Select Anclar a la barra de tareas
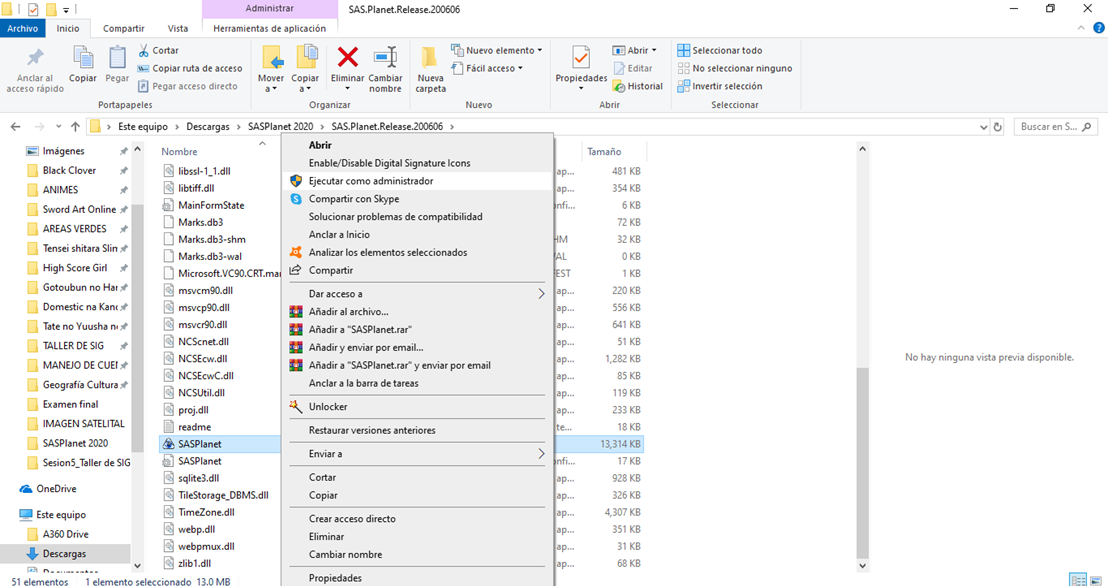The width and height of the screenshot is (1108, 586). click(417, 383)
